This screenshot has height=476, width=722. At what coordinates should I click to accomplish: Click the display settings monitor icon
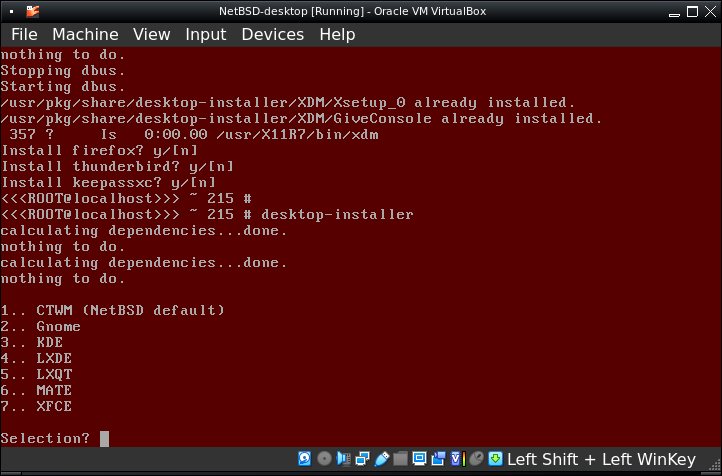(x=420, y=459)
